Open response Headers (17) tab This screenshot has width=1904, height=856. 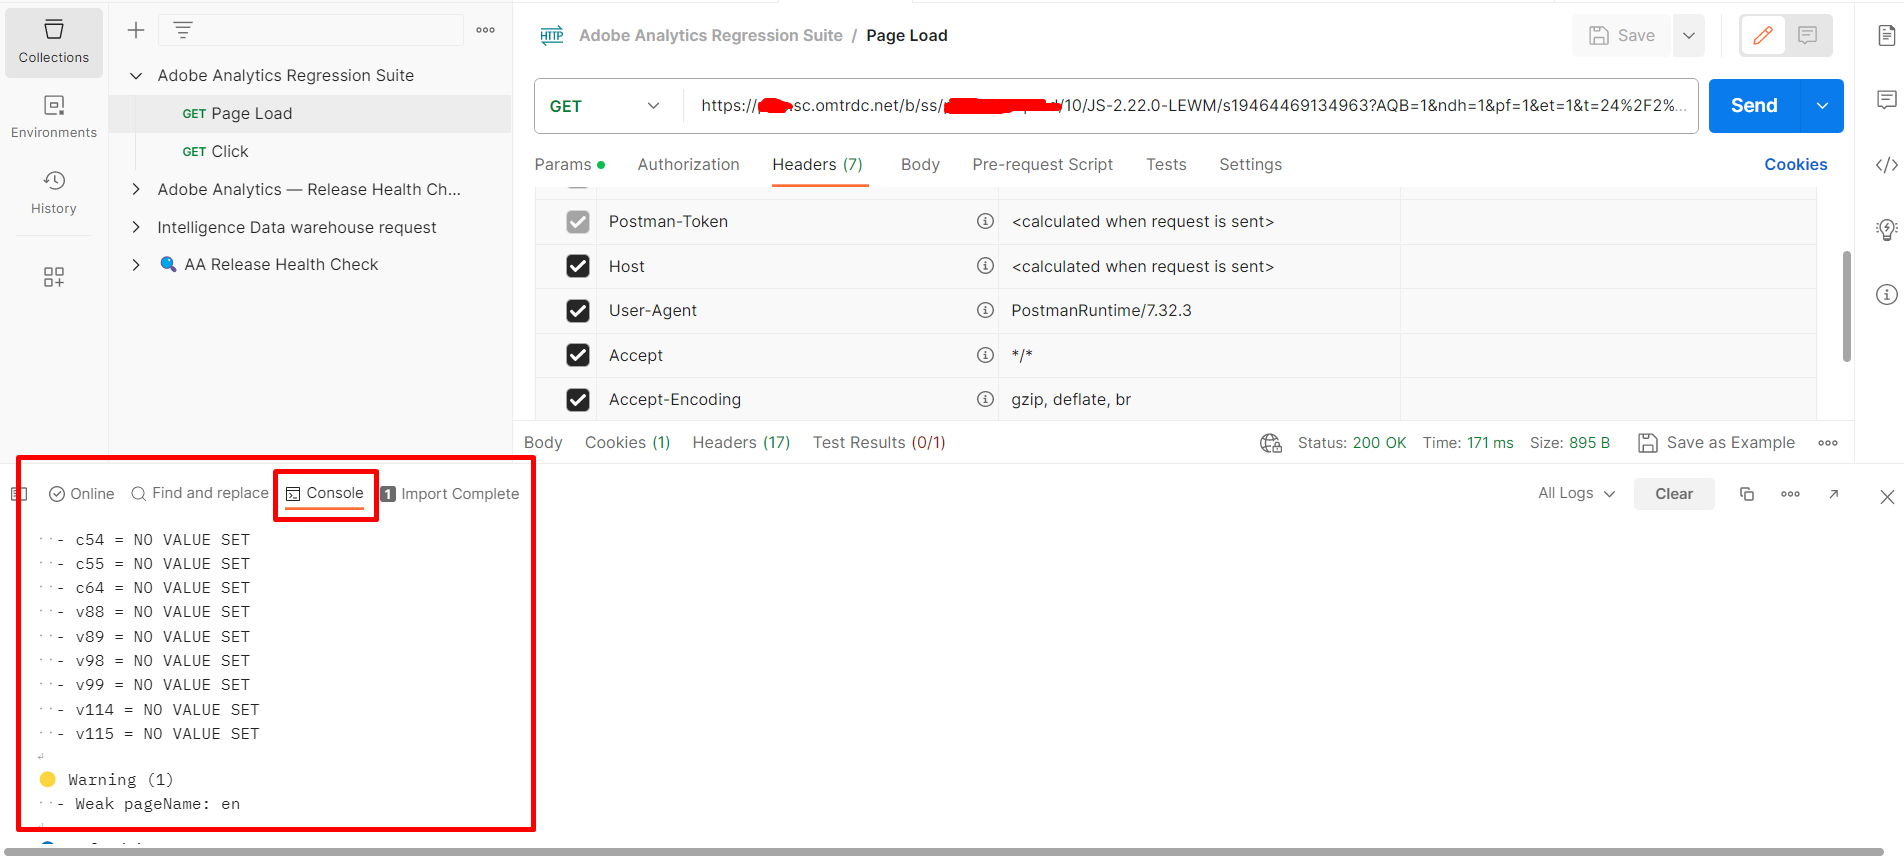[741, 443]
